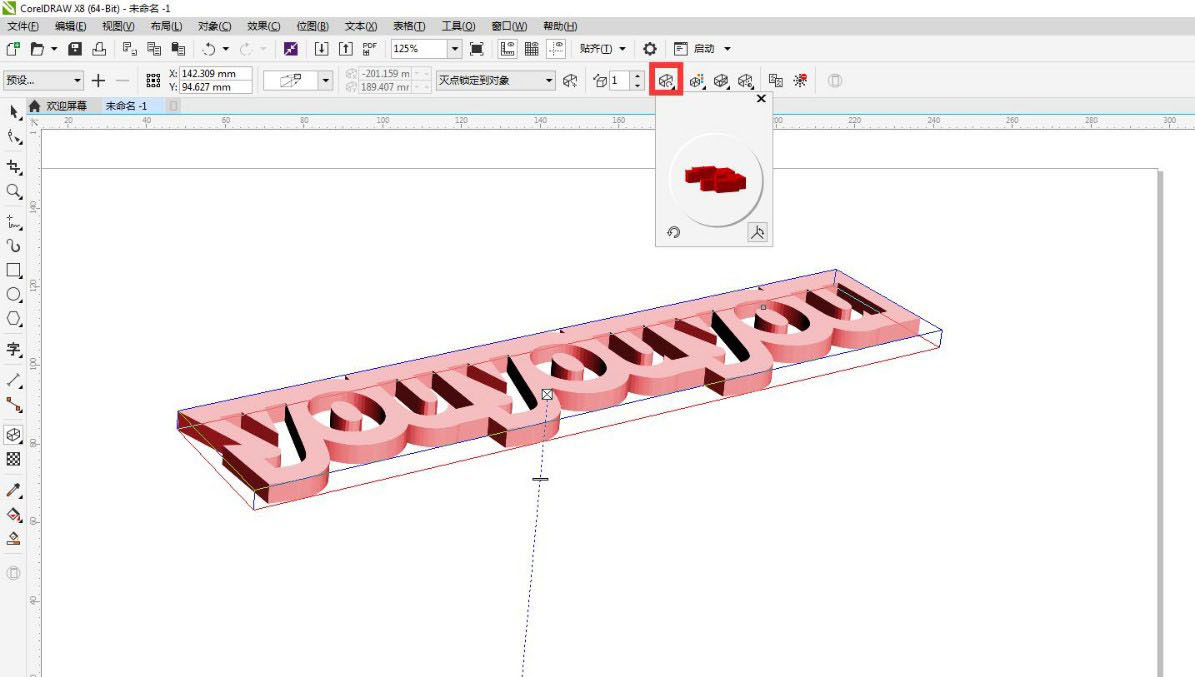1195x677 pixels.
Task: Select the Eyedropper tool
Action: pos(14,490)
